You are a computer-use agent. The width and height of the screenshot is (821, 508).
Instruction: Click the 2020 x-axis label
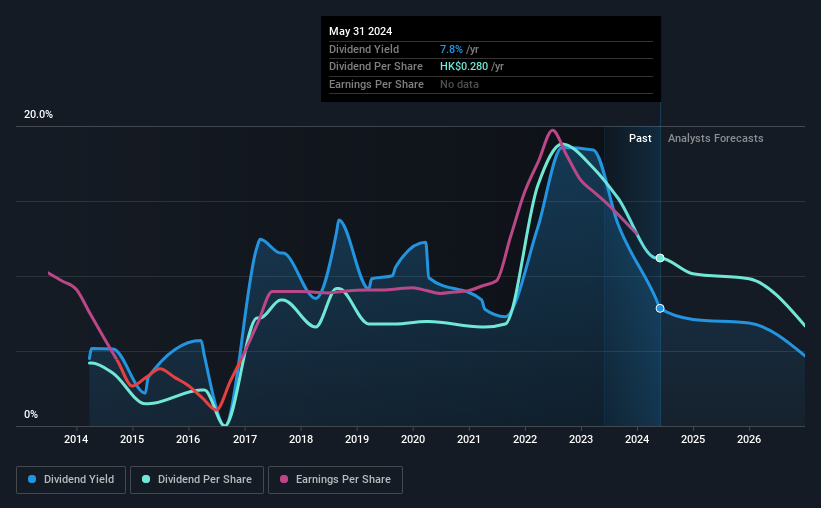tap(413, 439)
